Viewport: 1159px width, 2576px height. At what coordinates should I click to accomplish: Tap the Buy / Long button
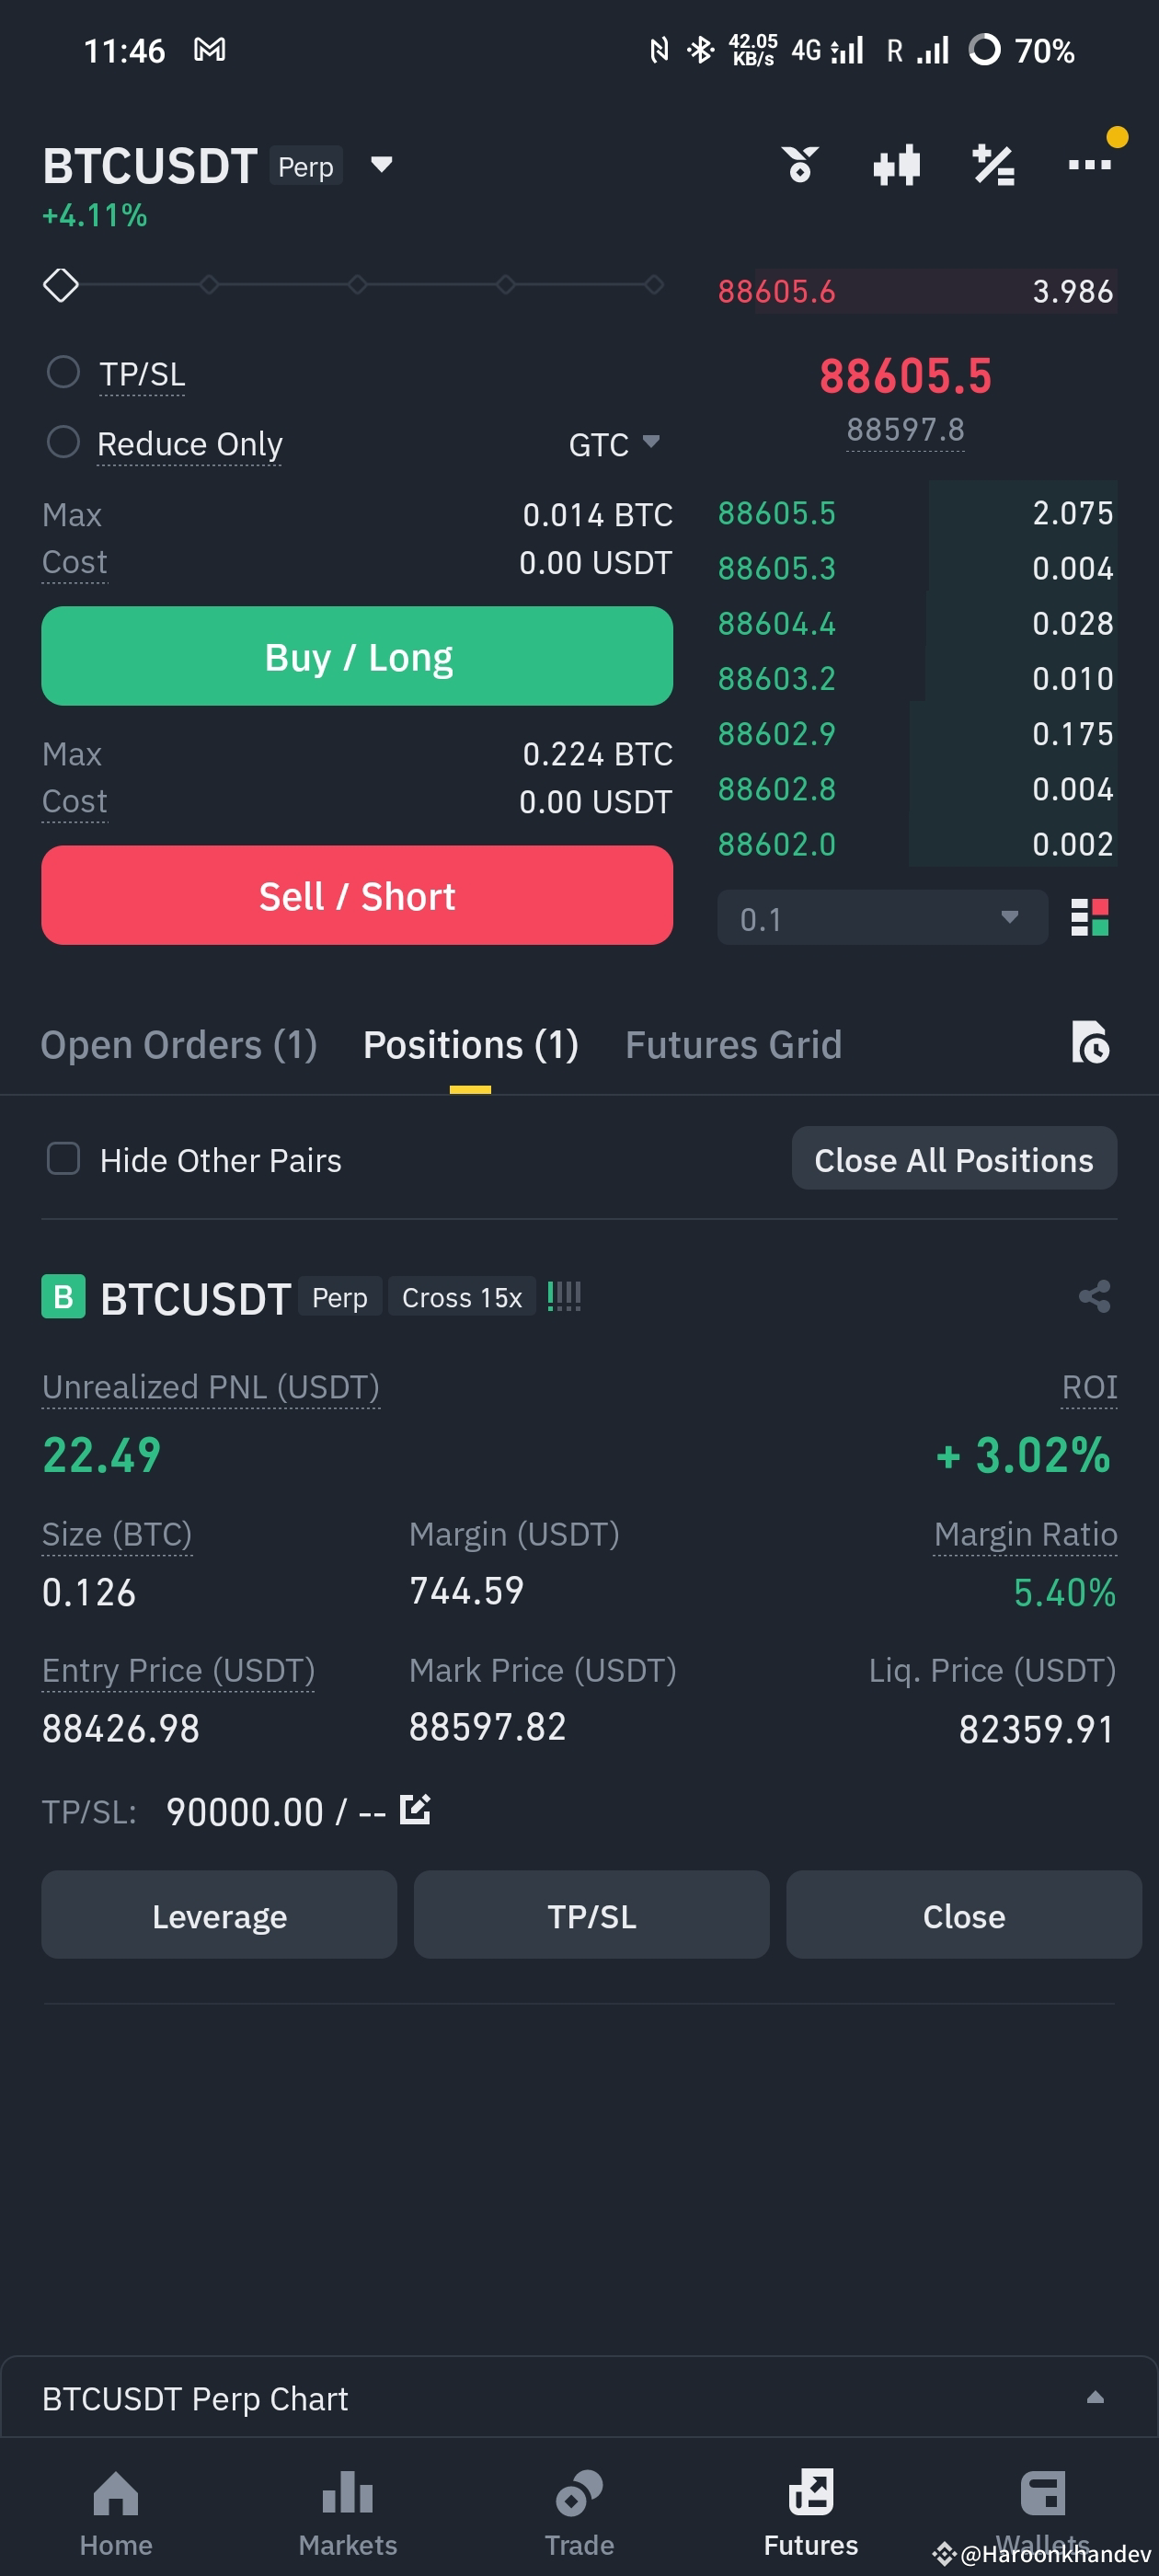[357, 656]
